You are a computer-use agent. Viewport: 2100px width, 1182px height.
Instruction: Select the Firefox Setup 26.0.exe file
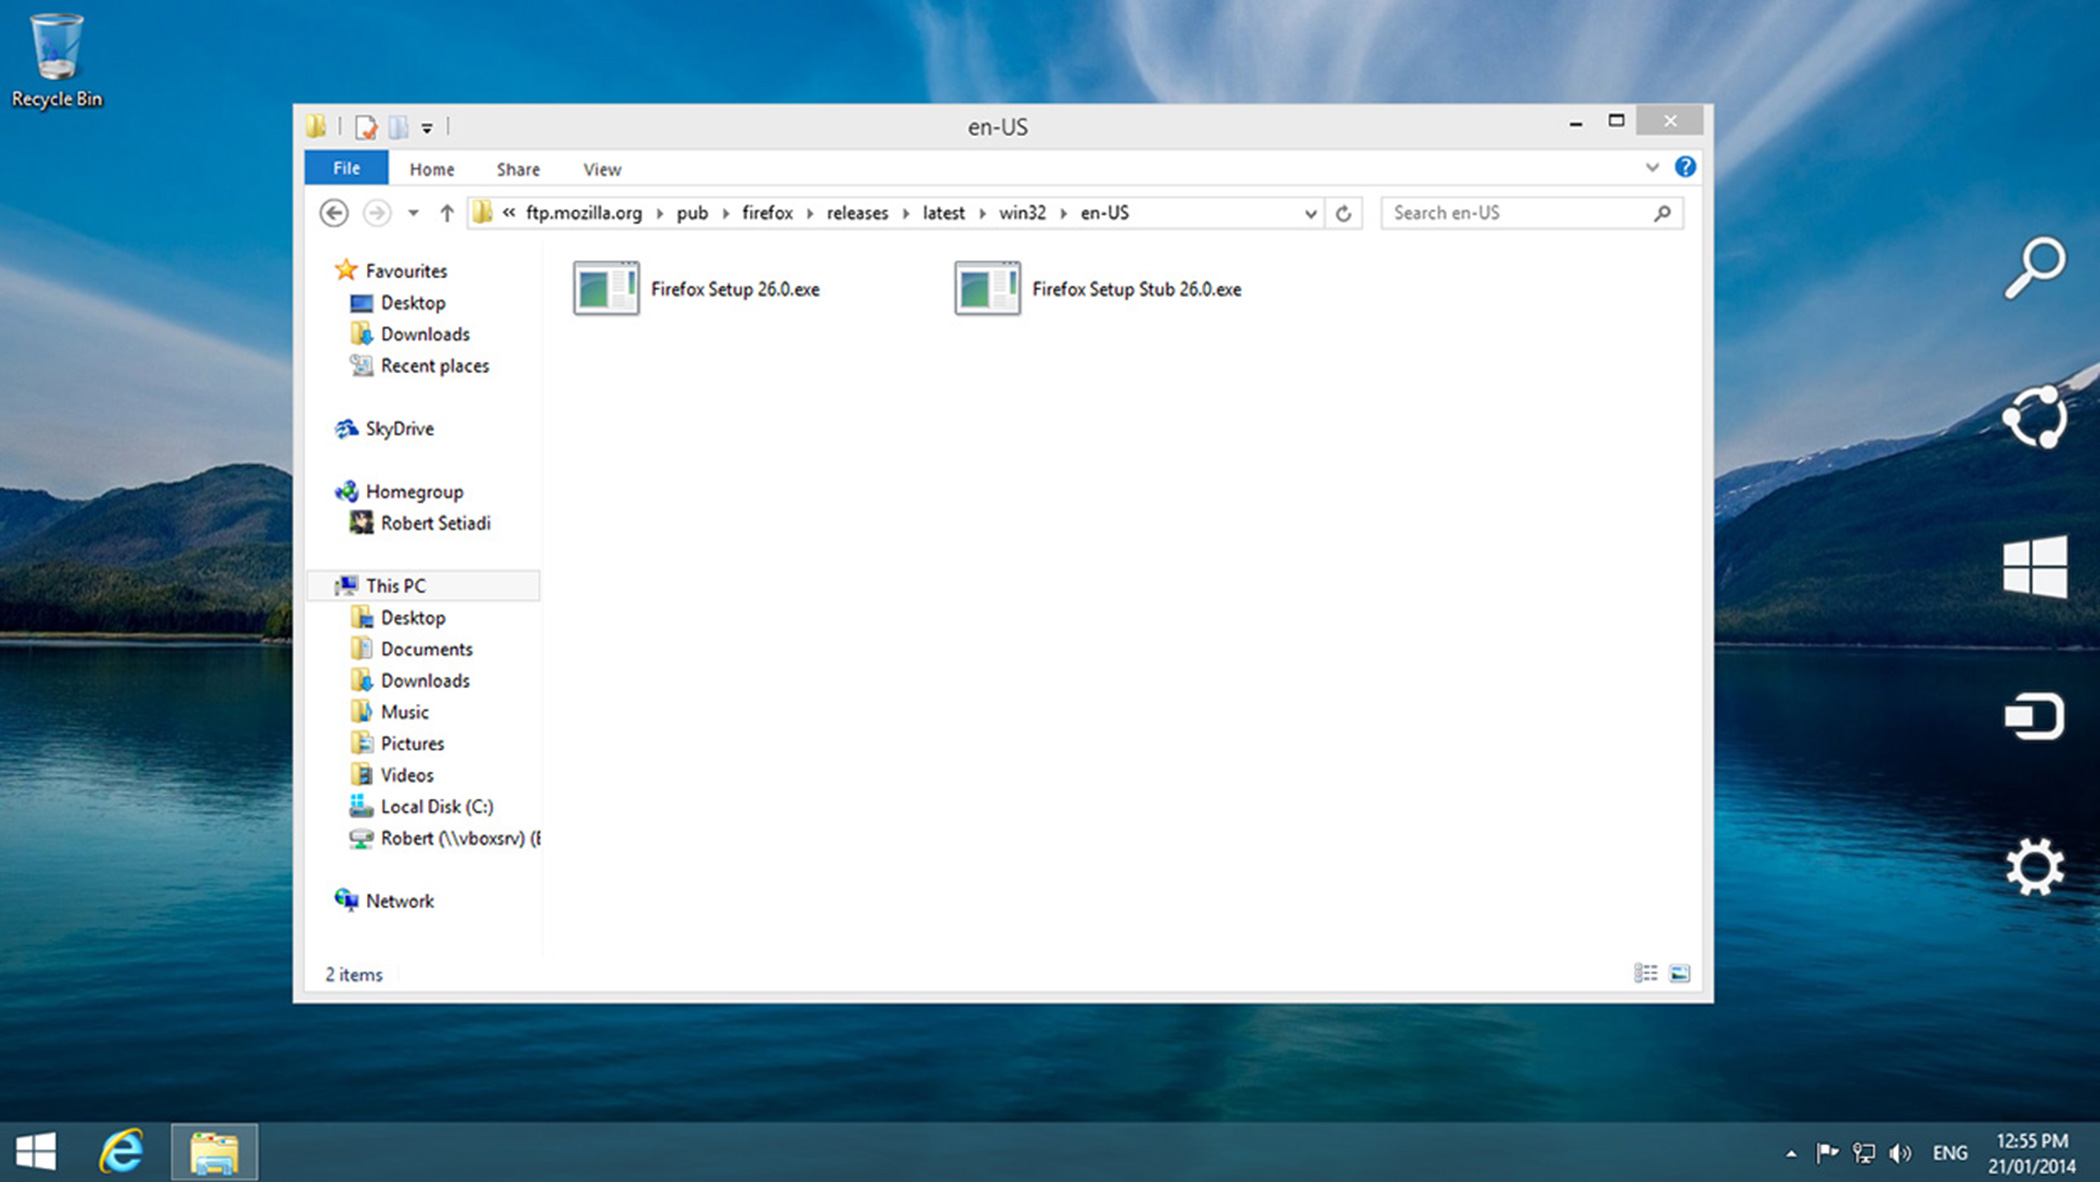[734, 289]
